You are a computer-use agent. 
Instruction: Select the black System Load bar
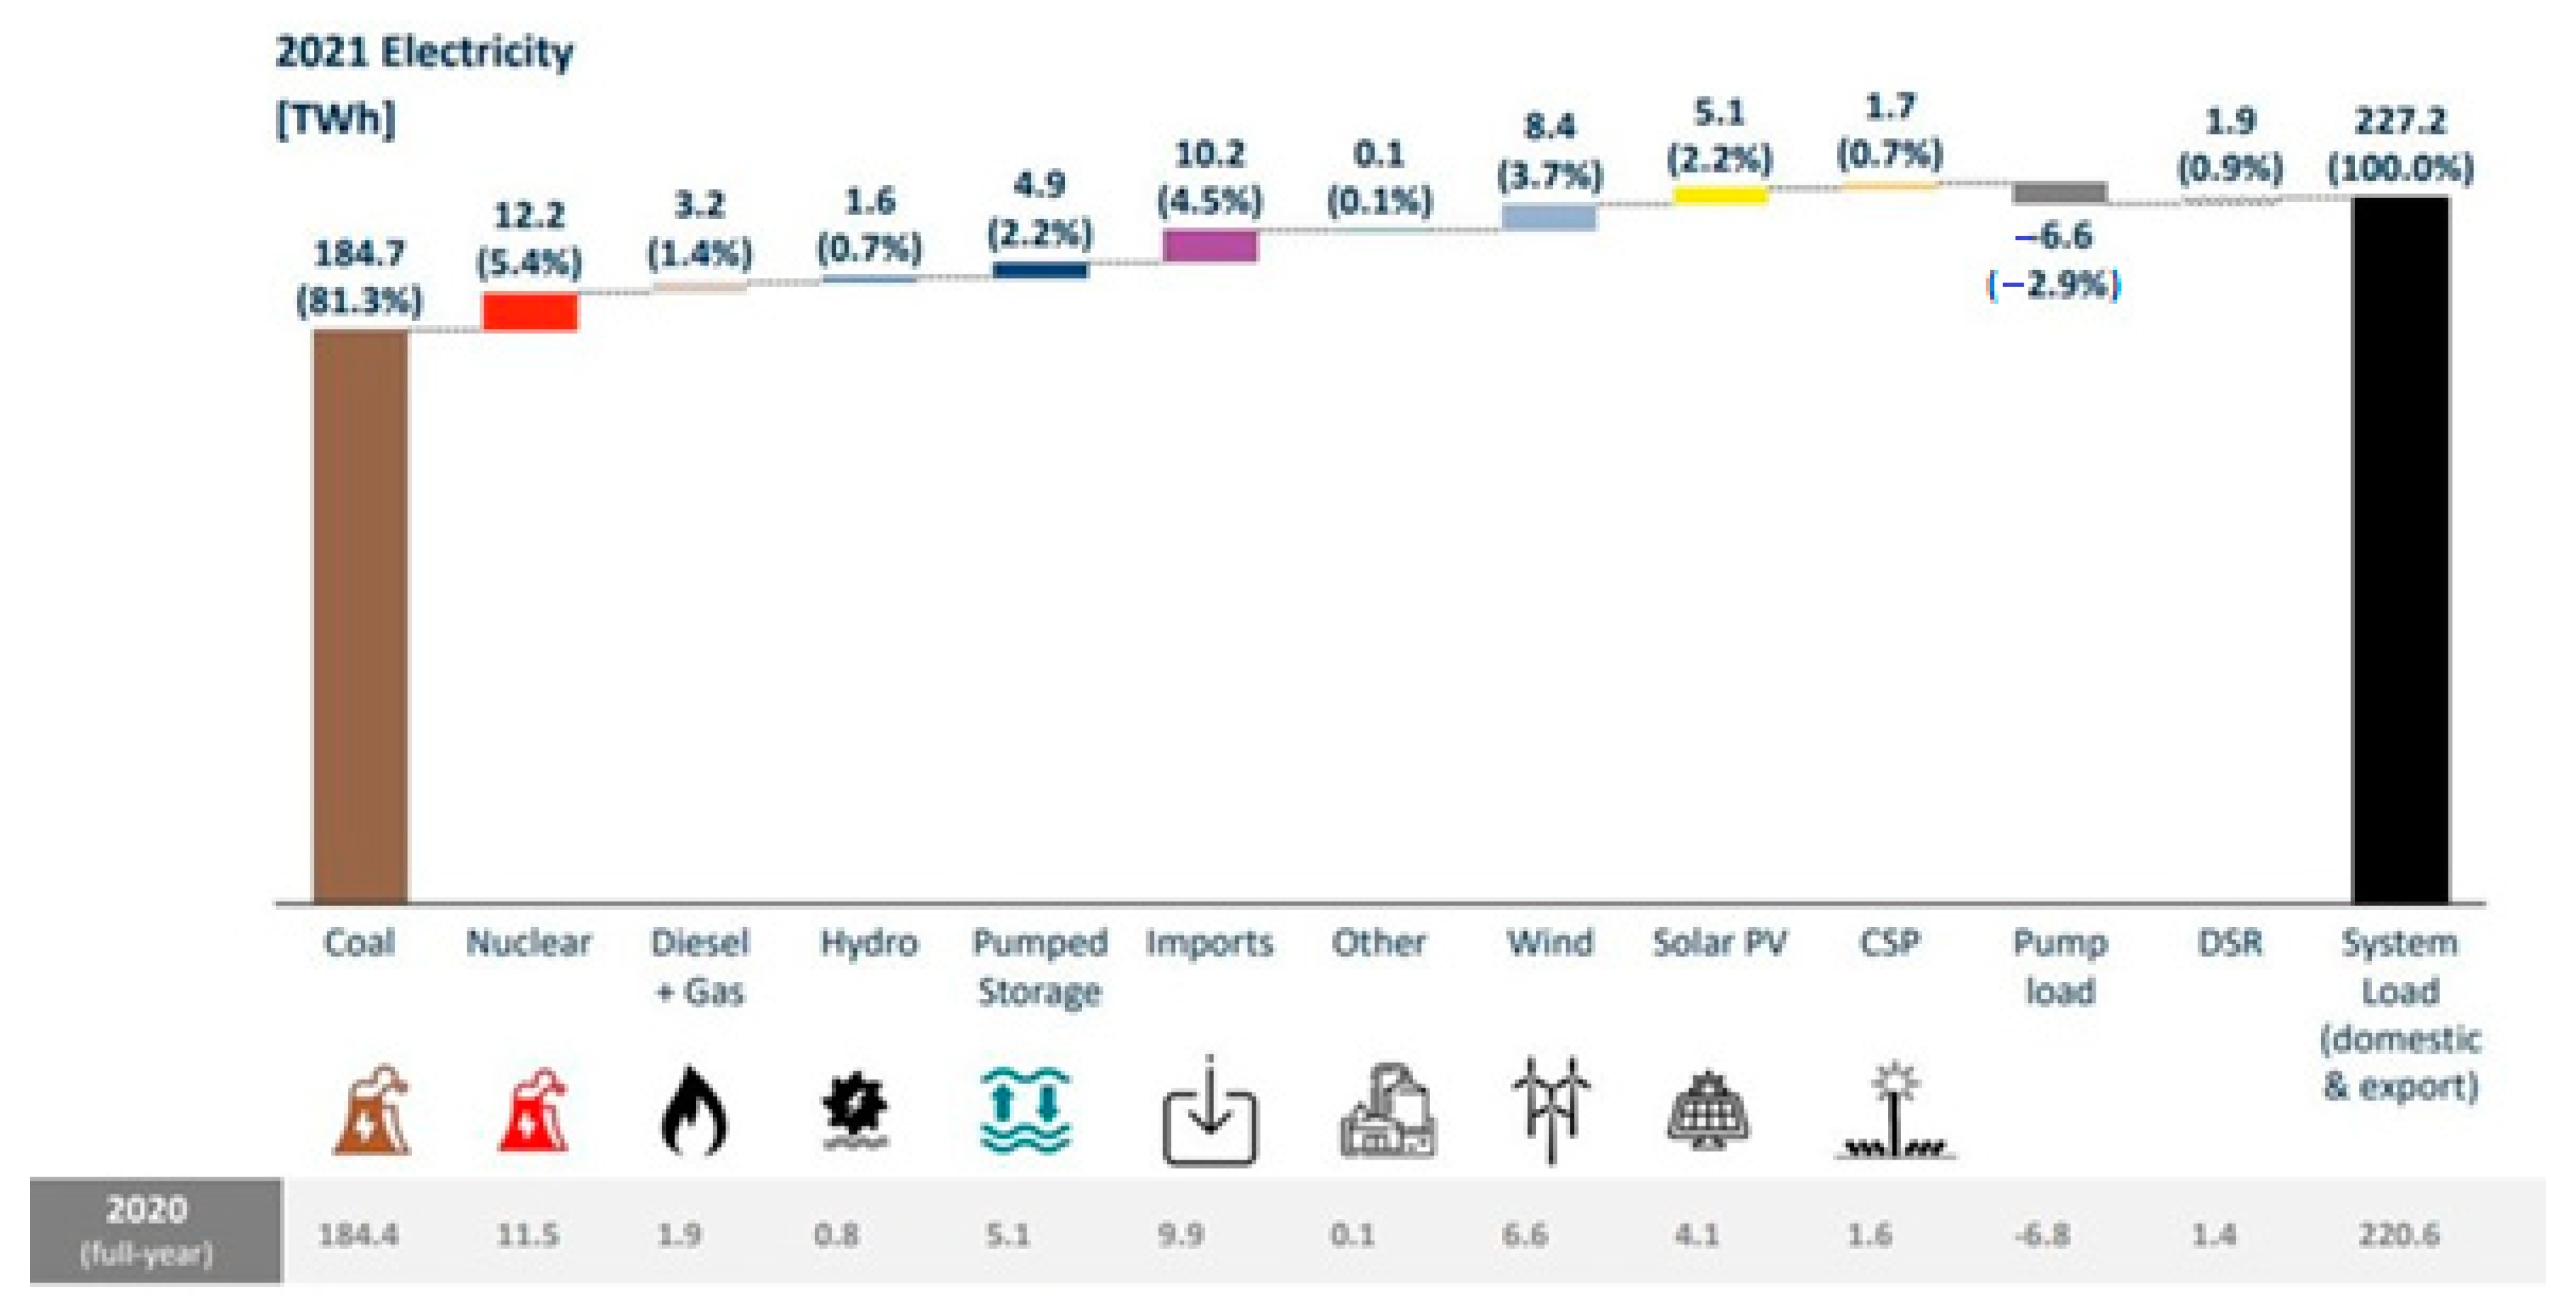pos(2400,550)
